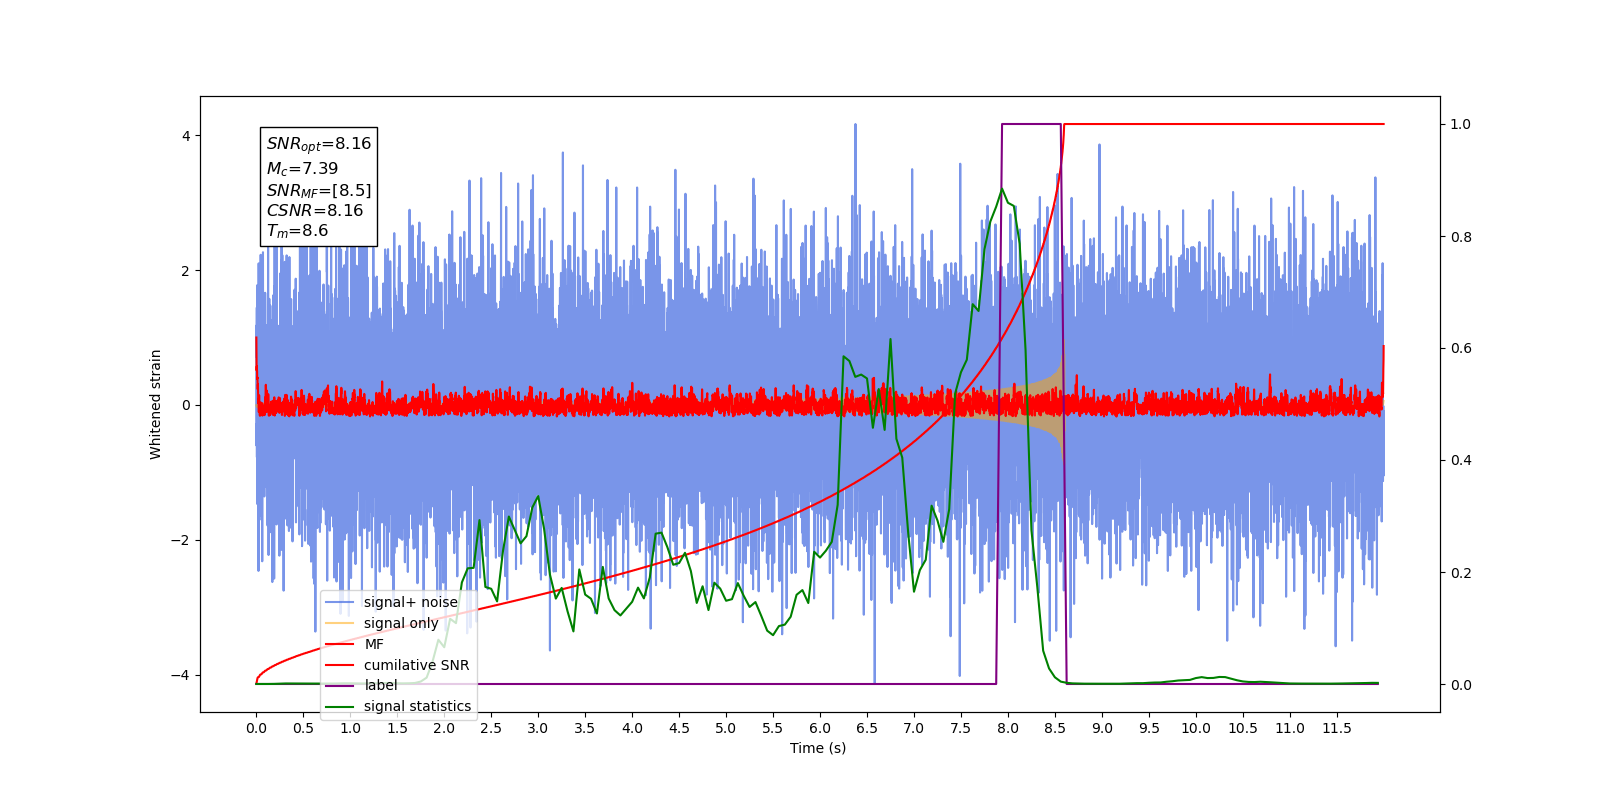Viewport: 1600px width, 800px height.
Task: Click the green signal statistics peak near 8.0
Action: [x=1002, y=190]
